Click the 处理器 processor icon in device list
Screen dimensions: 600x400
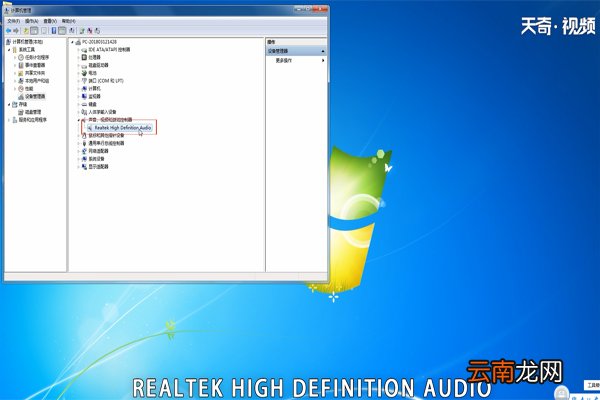[x=84, y=57]
